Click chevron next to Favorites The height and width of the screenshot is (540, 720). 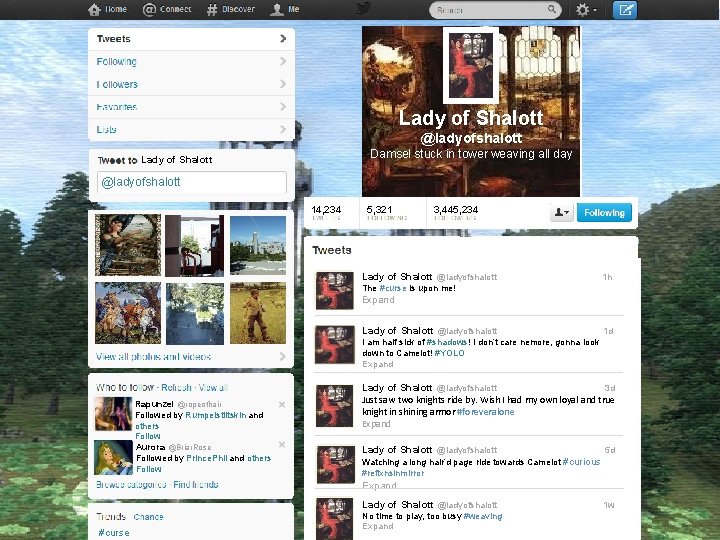point(283,107)
